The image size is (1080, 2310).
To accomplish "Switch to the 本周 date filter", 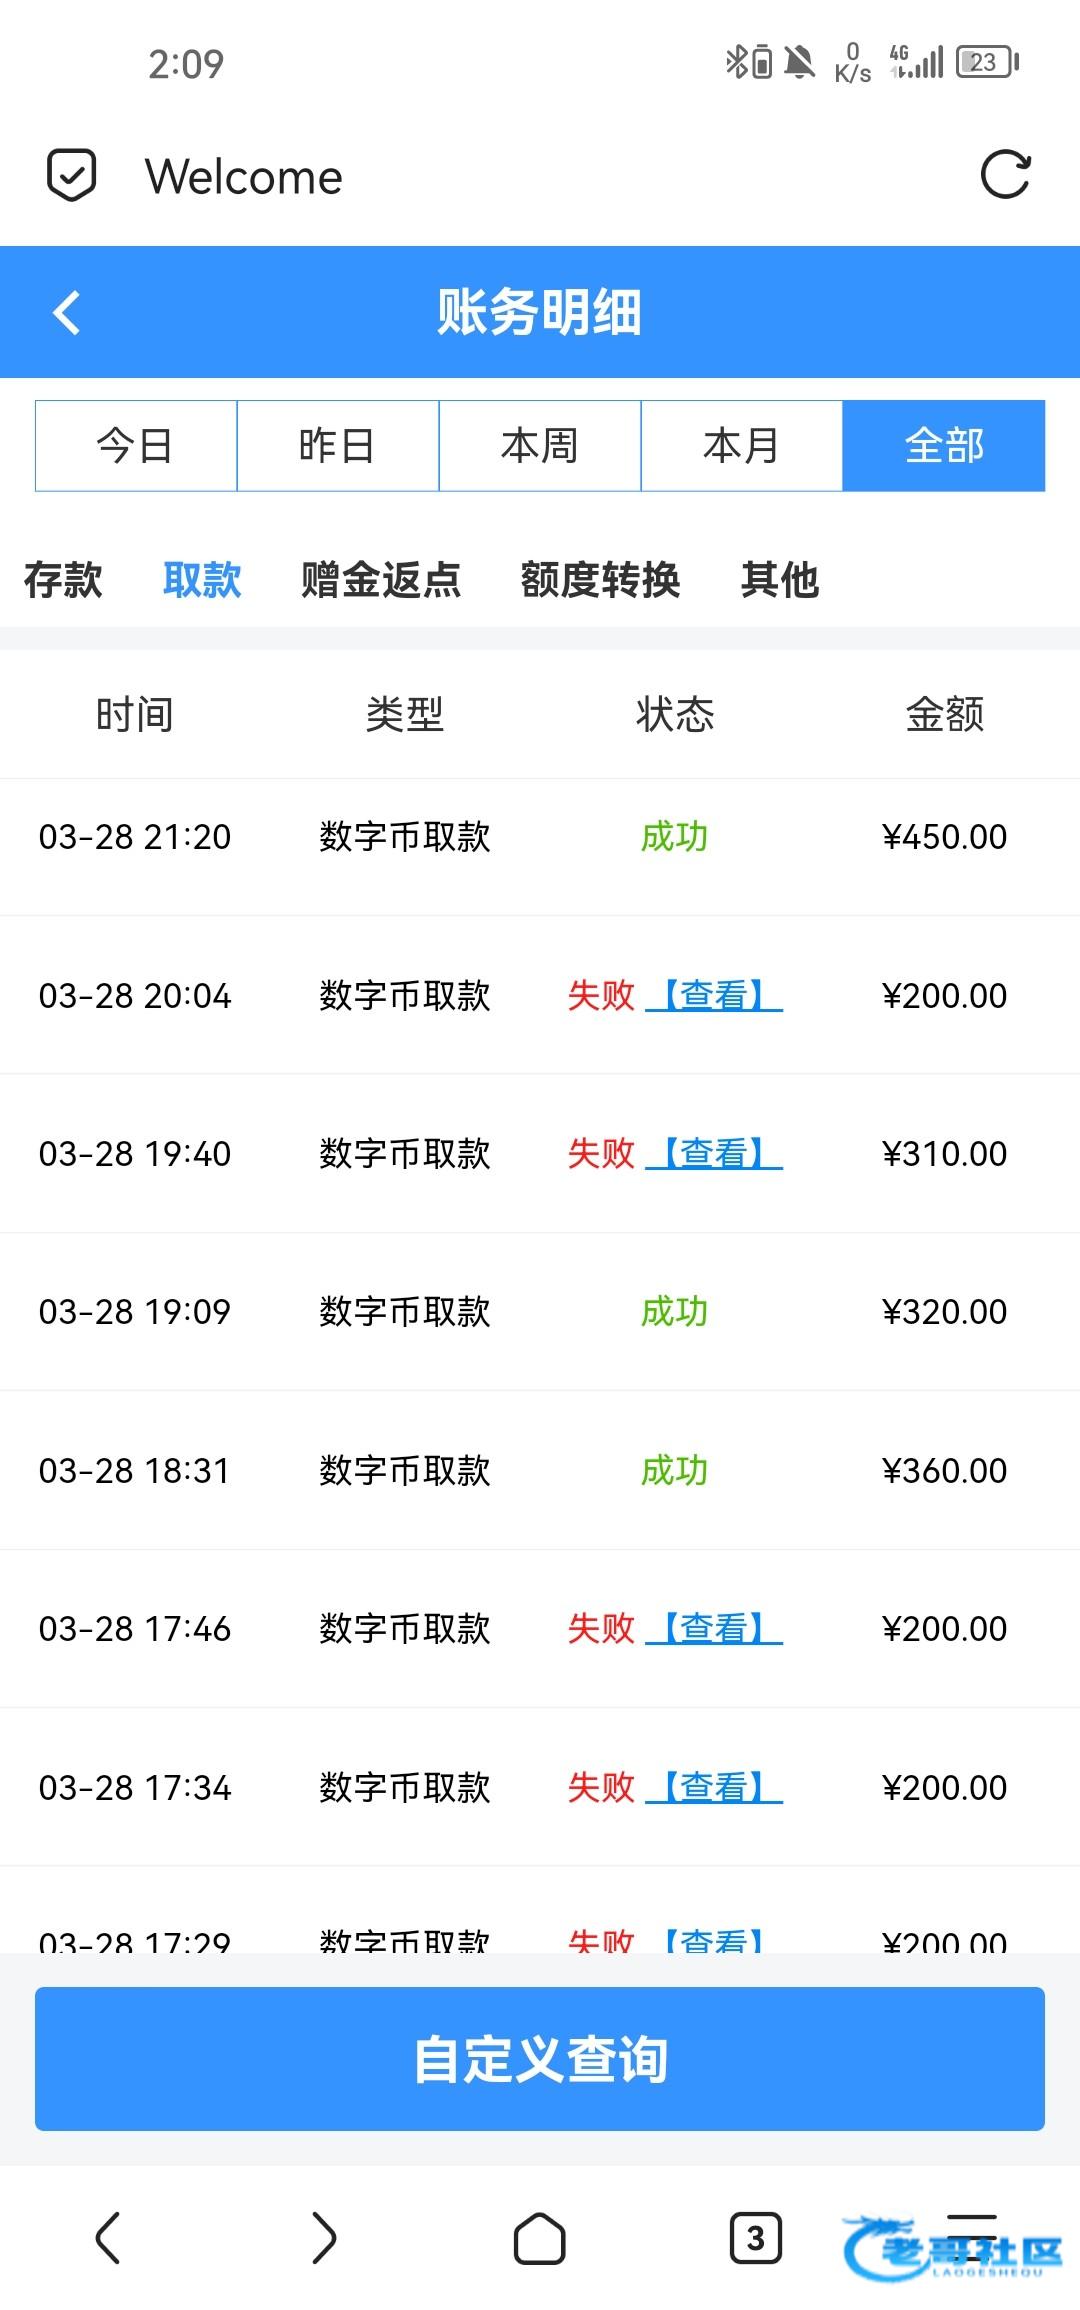I will pos(540,446).
